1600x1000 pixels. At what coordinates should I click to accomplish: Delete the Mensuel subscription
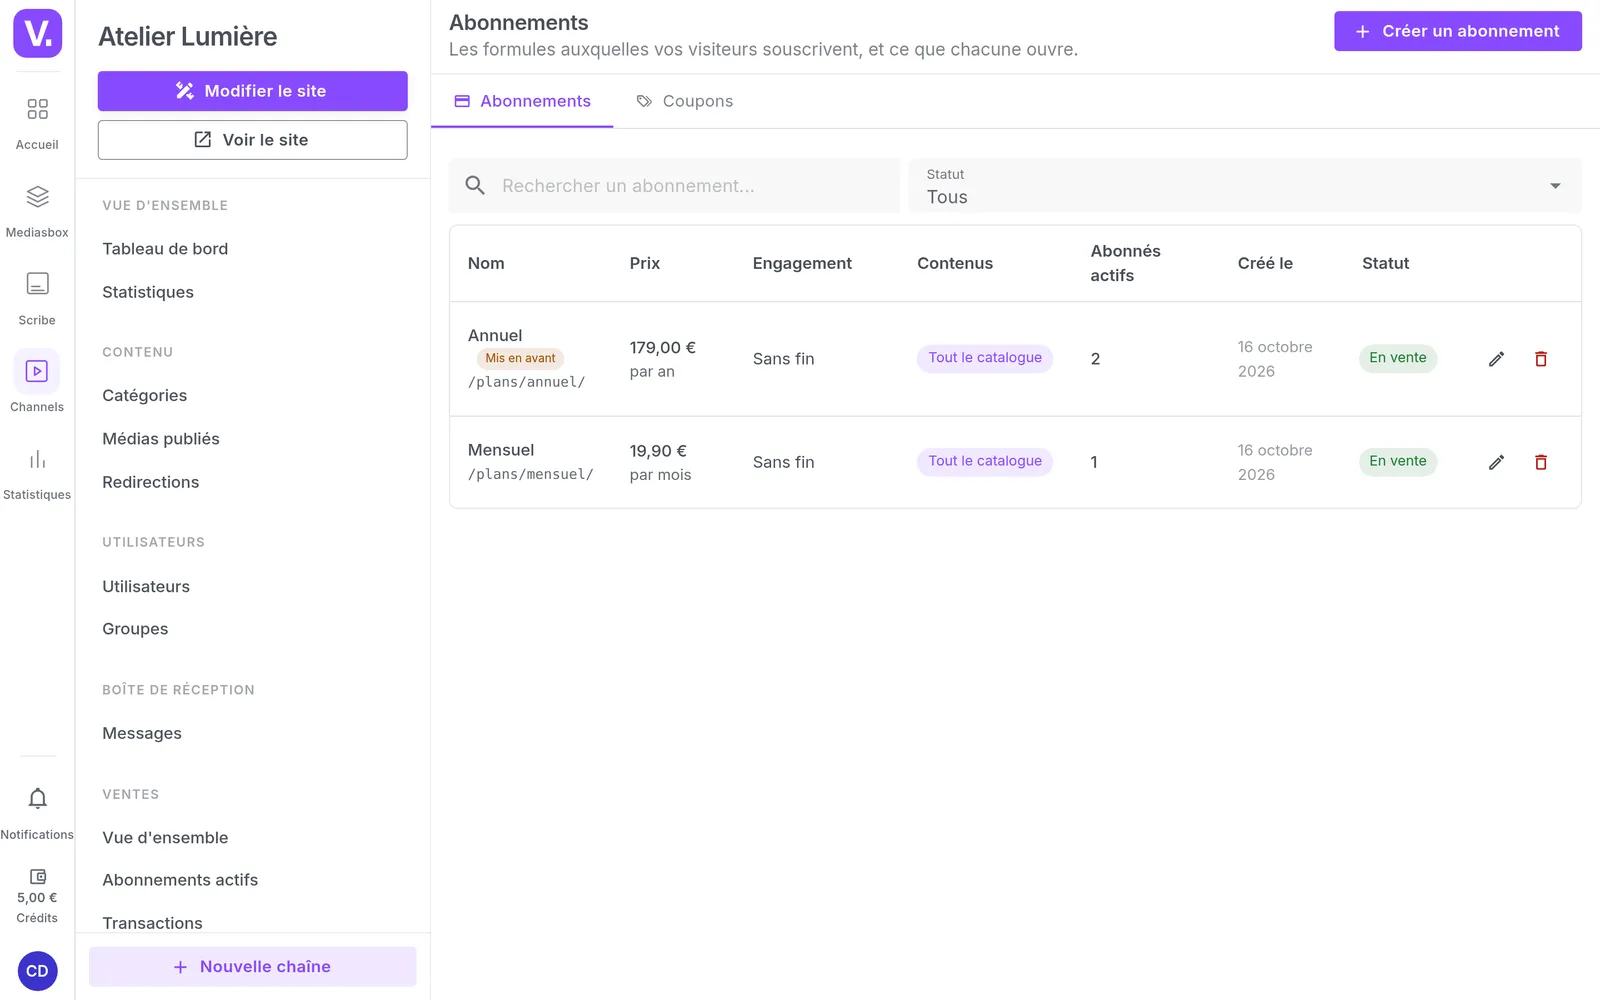click(1541, 462)
